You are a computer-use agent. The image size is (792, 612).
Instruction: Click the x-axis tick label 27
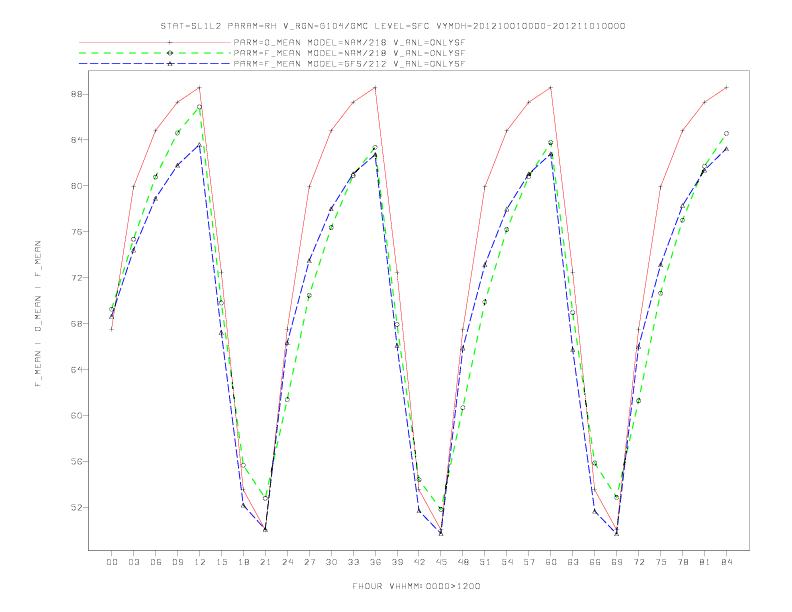[309, 562]
